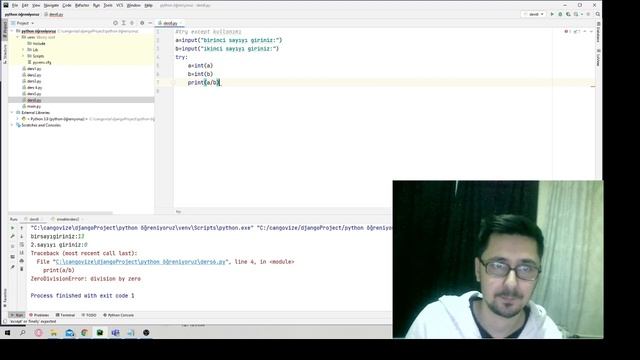Follow the ders6.py traceback link
This screenshot has height=360, width=640.
click(140, 262)
